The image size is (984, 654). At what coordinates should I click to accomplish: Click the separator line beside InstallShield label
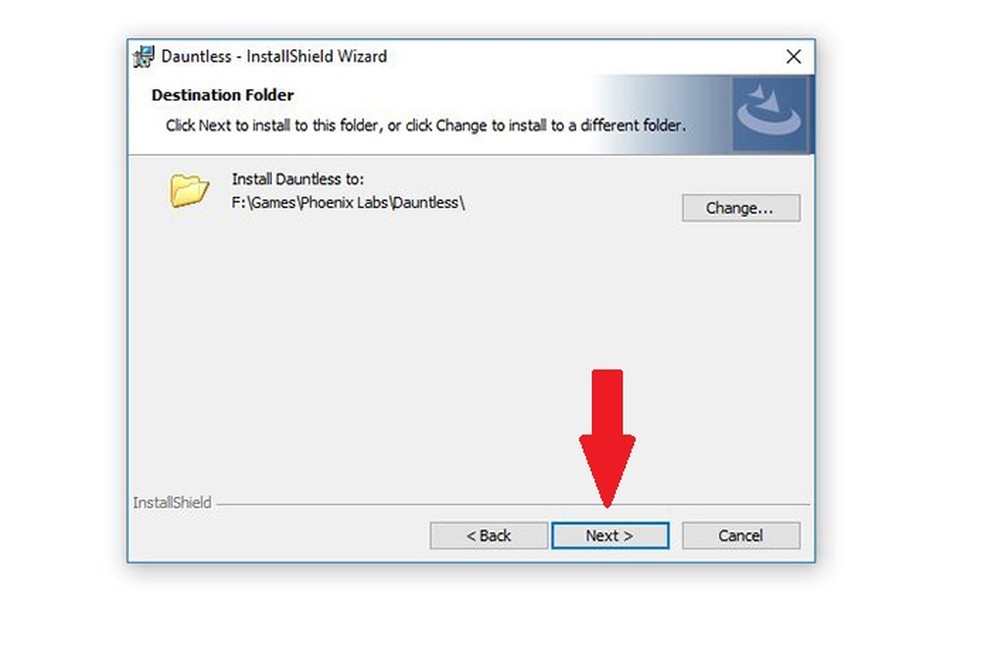(x=513, y=504)
